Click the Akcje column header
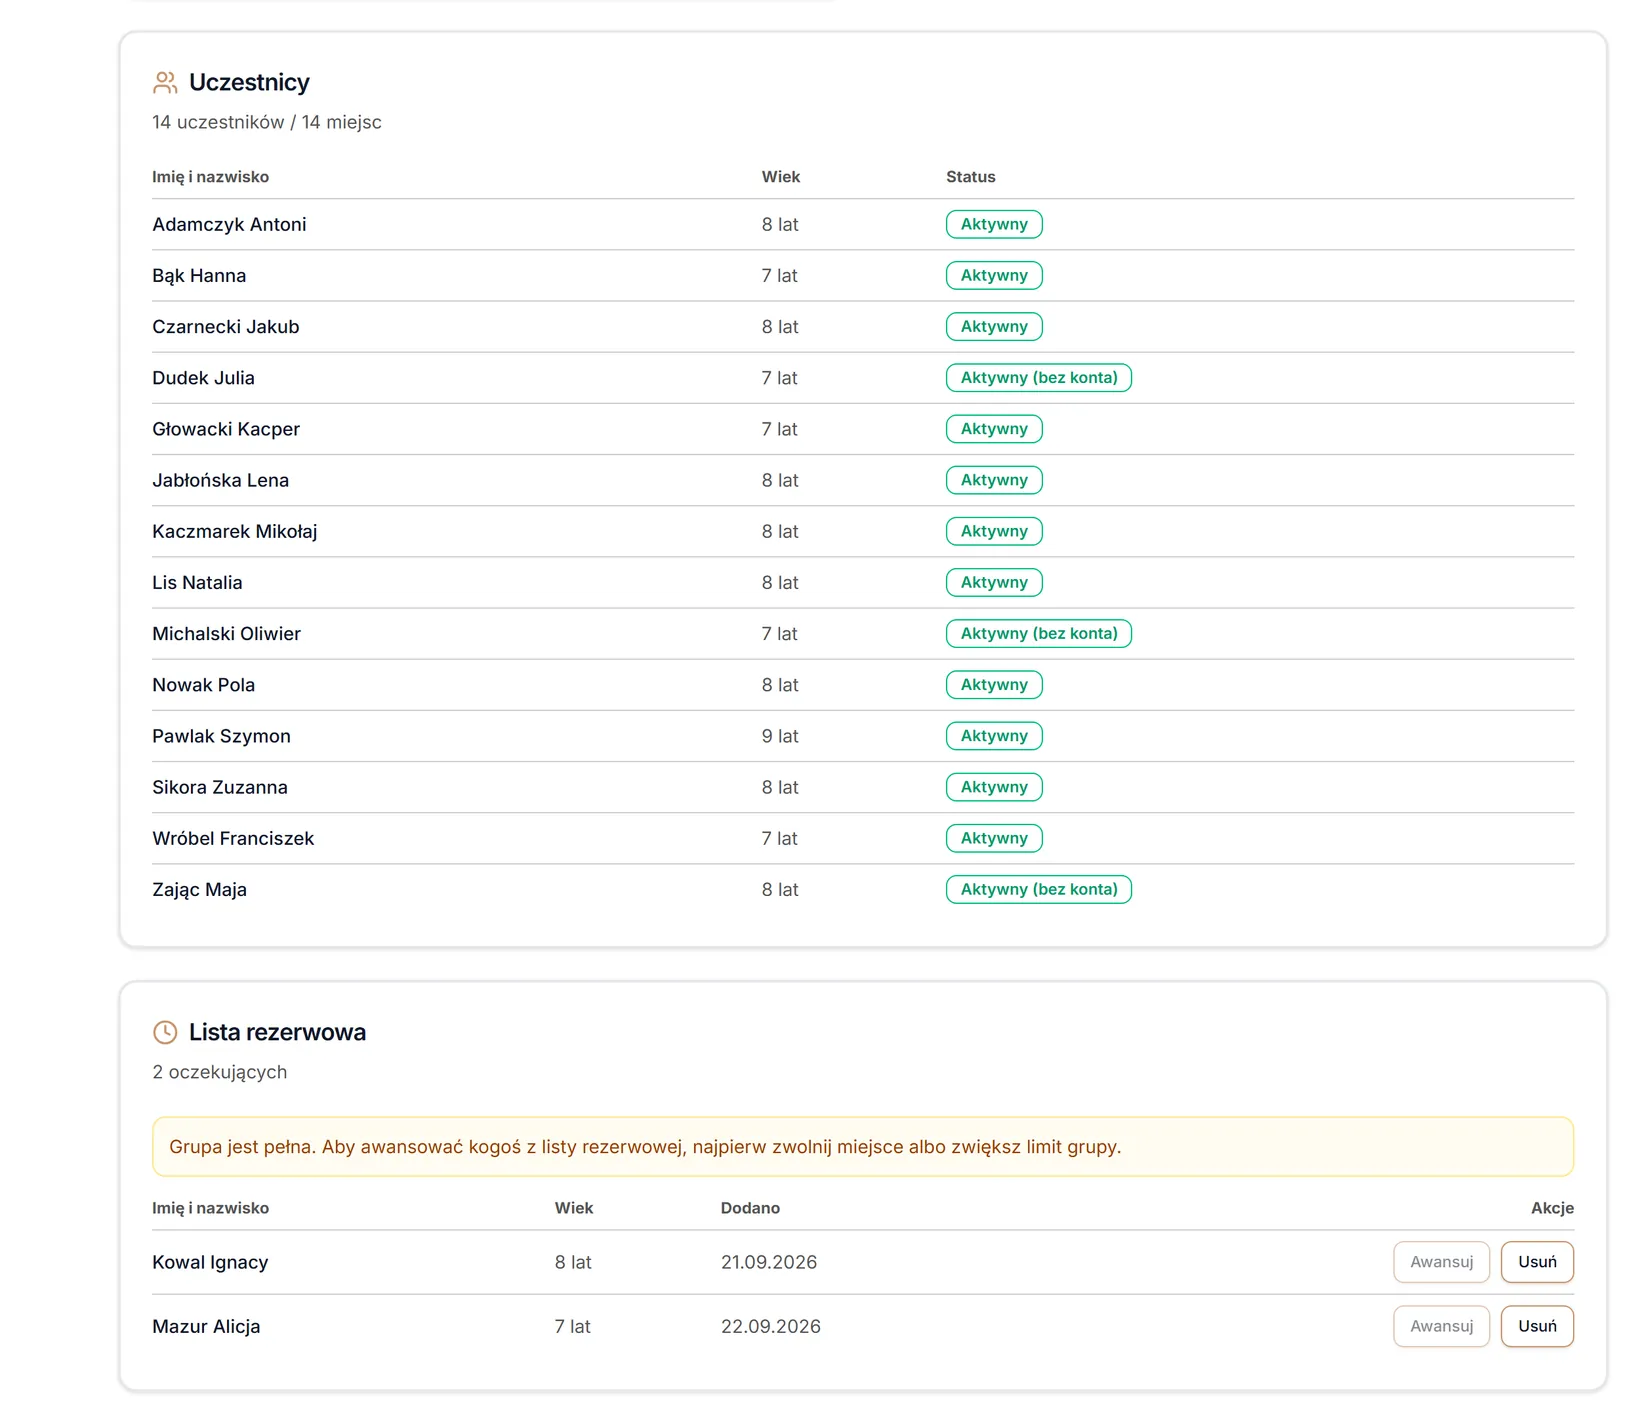Image resolution: width=1640 pixels, height=1422 pixels. [1552, 1208]
